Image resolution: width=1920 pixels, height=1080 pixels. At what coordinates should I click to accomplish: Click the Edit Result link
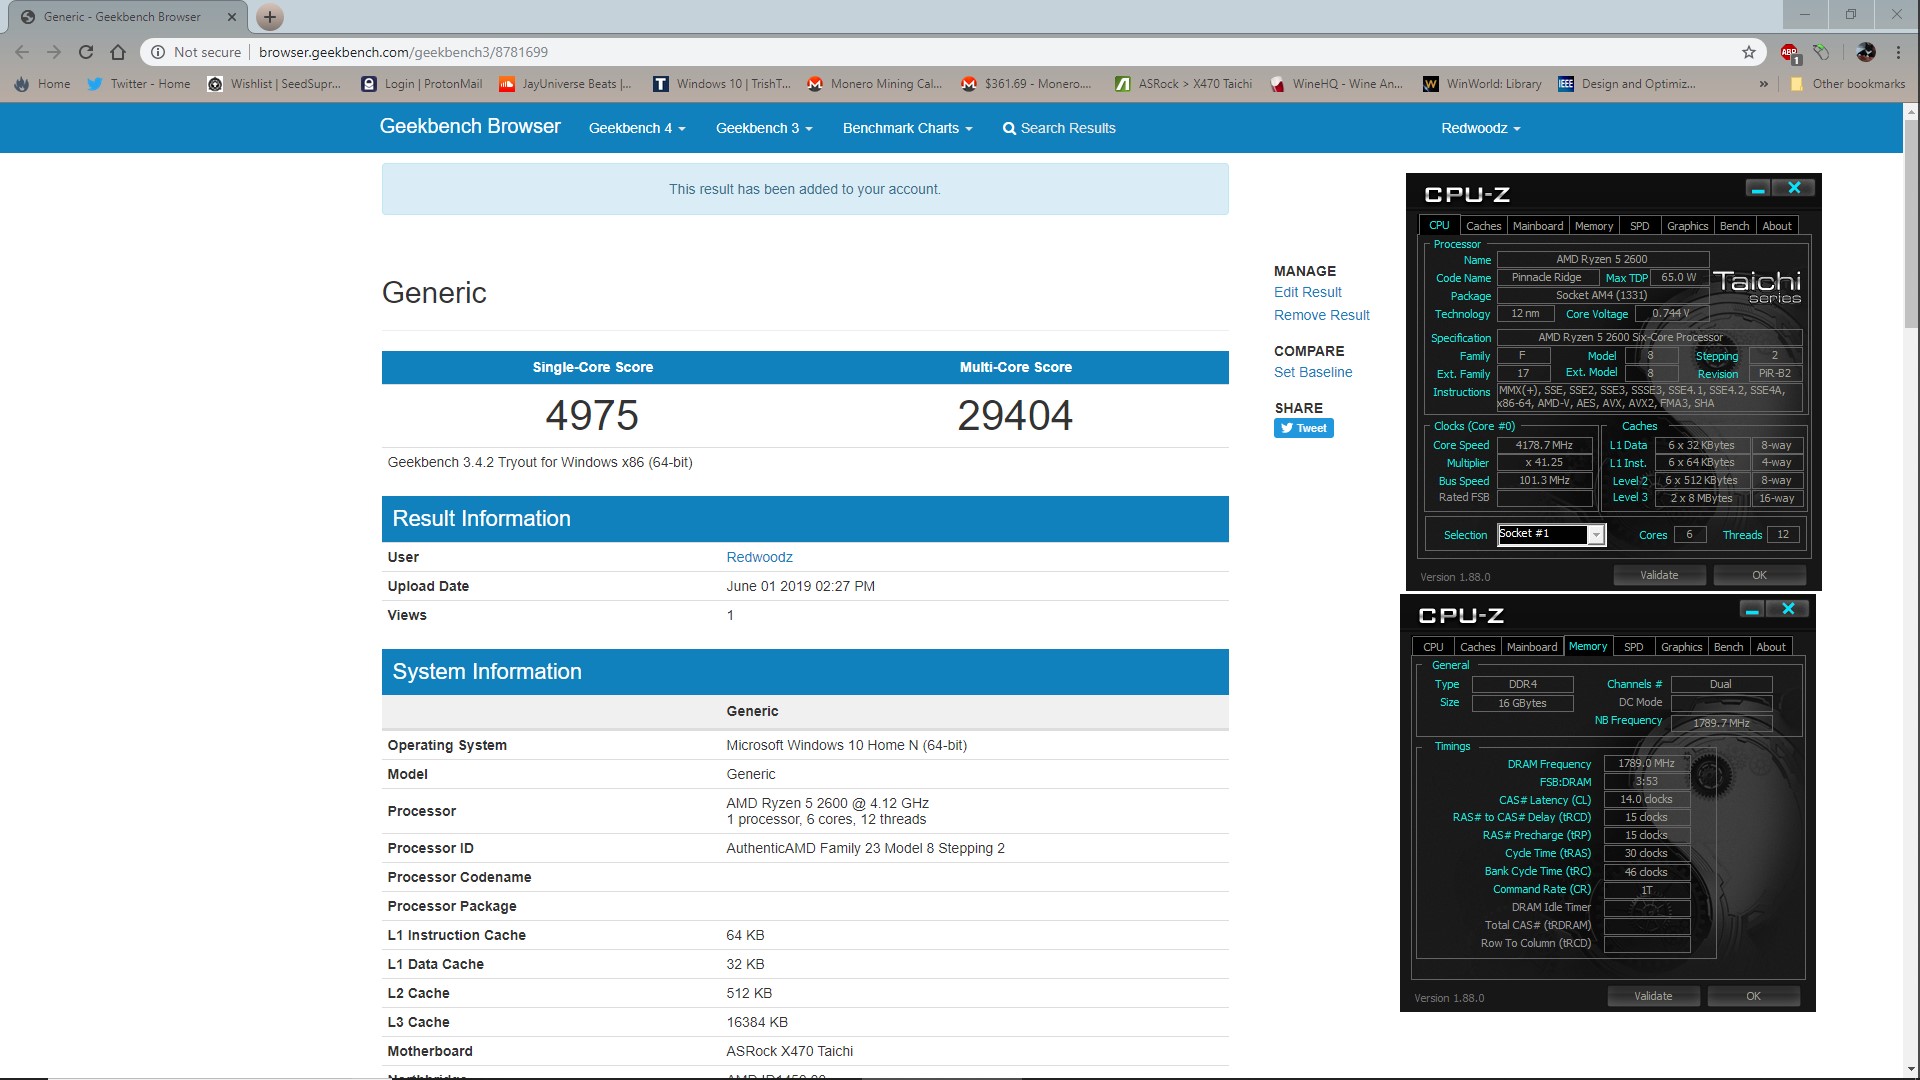pyautogui.click(x=1307, y=292)
